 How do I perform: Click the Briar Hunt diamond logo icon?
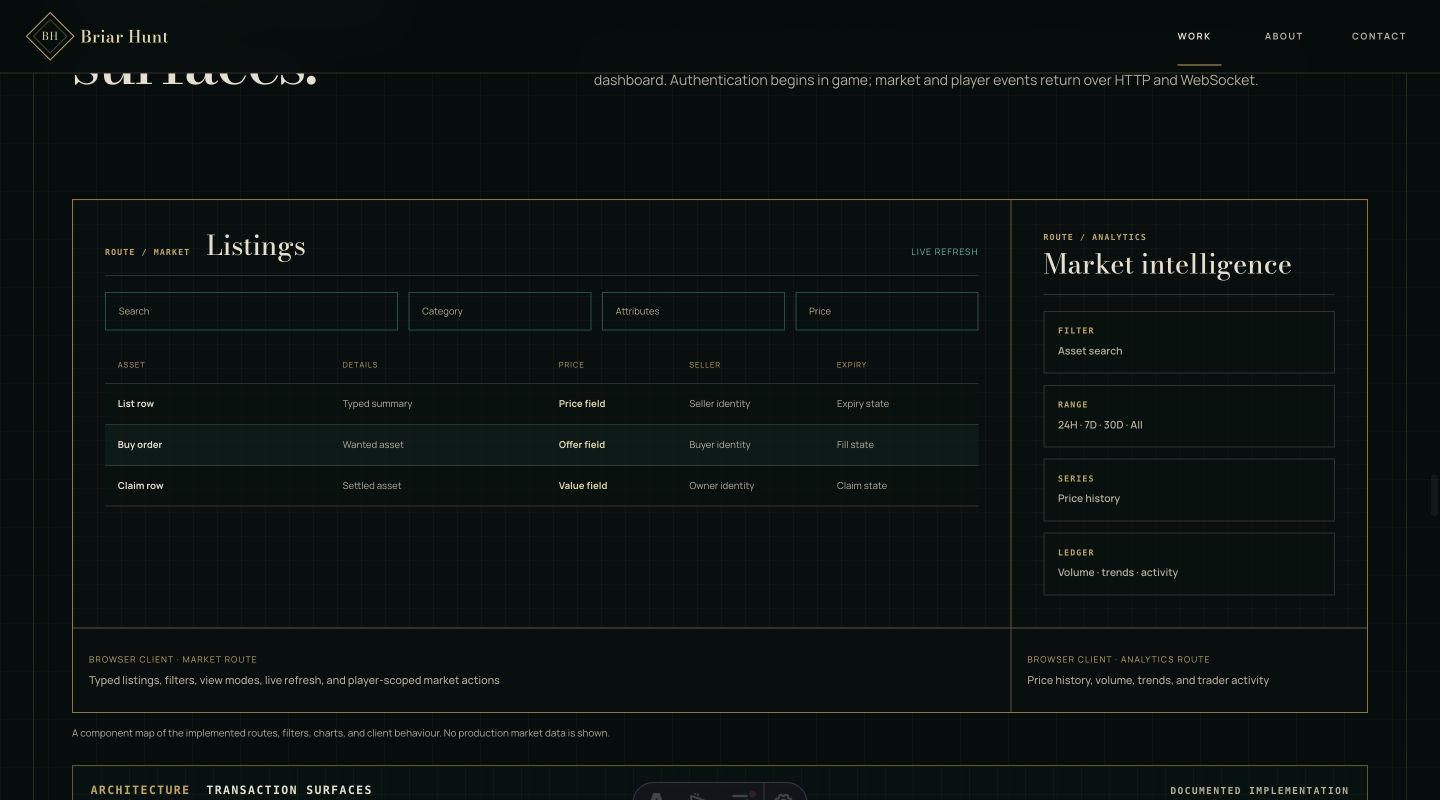(50, 36)
